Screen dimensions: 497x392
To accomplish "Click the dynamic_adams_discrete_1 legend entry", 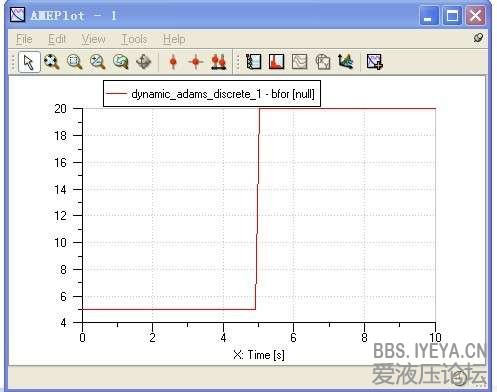I will 212,94.
